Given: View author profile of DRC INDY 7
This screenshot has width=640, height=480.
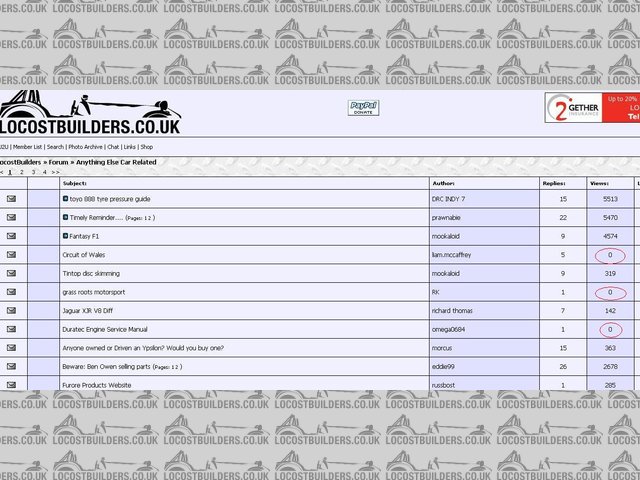Looking at the screenshot, I should (x=448, y=199).
